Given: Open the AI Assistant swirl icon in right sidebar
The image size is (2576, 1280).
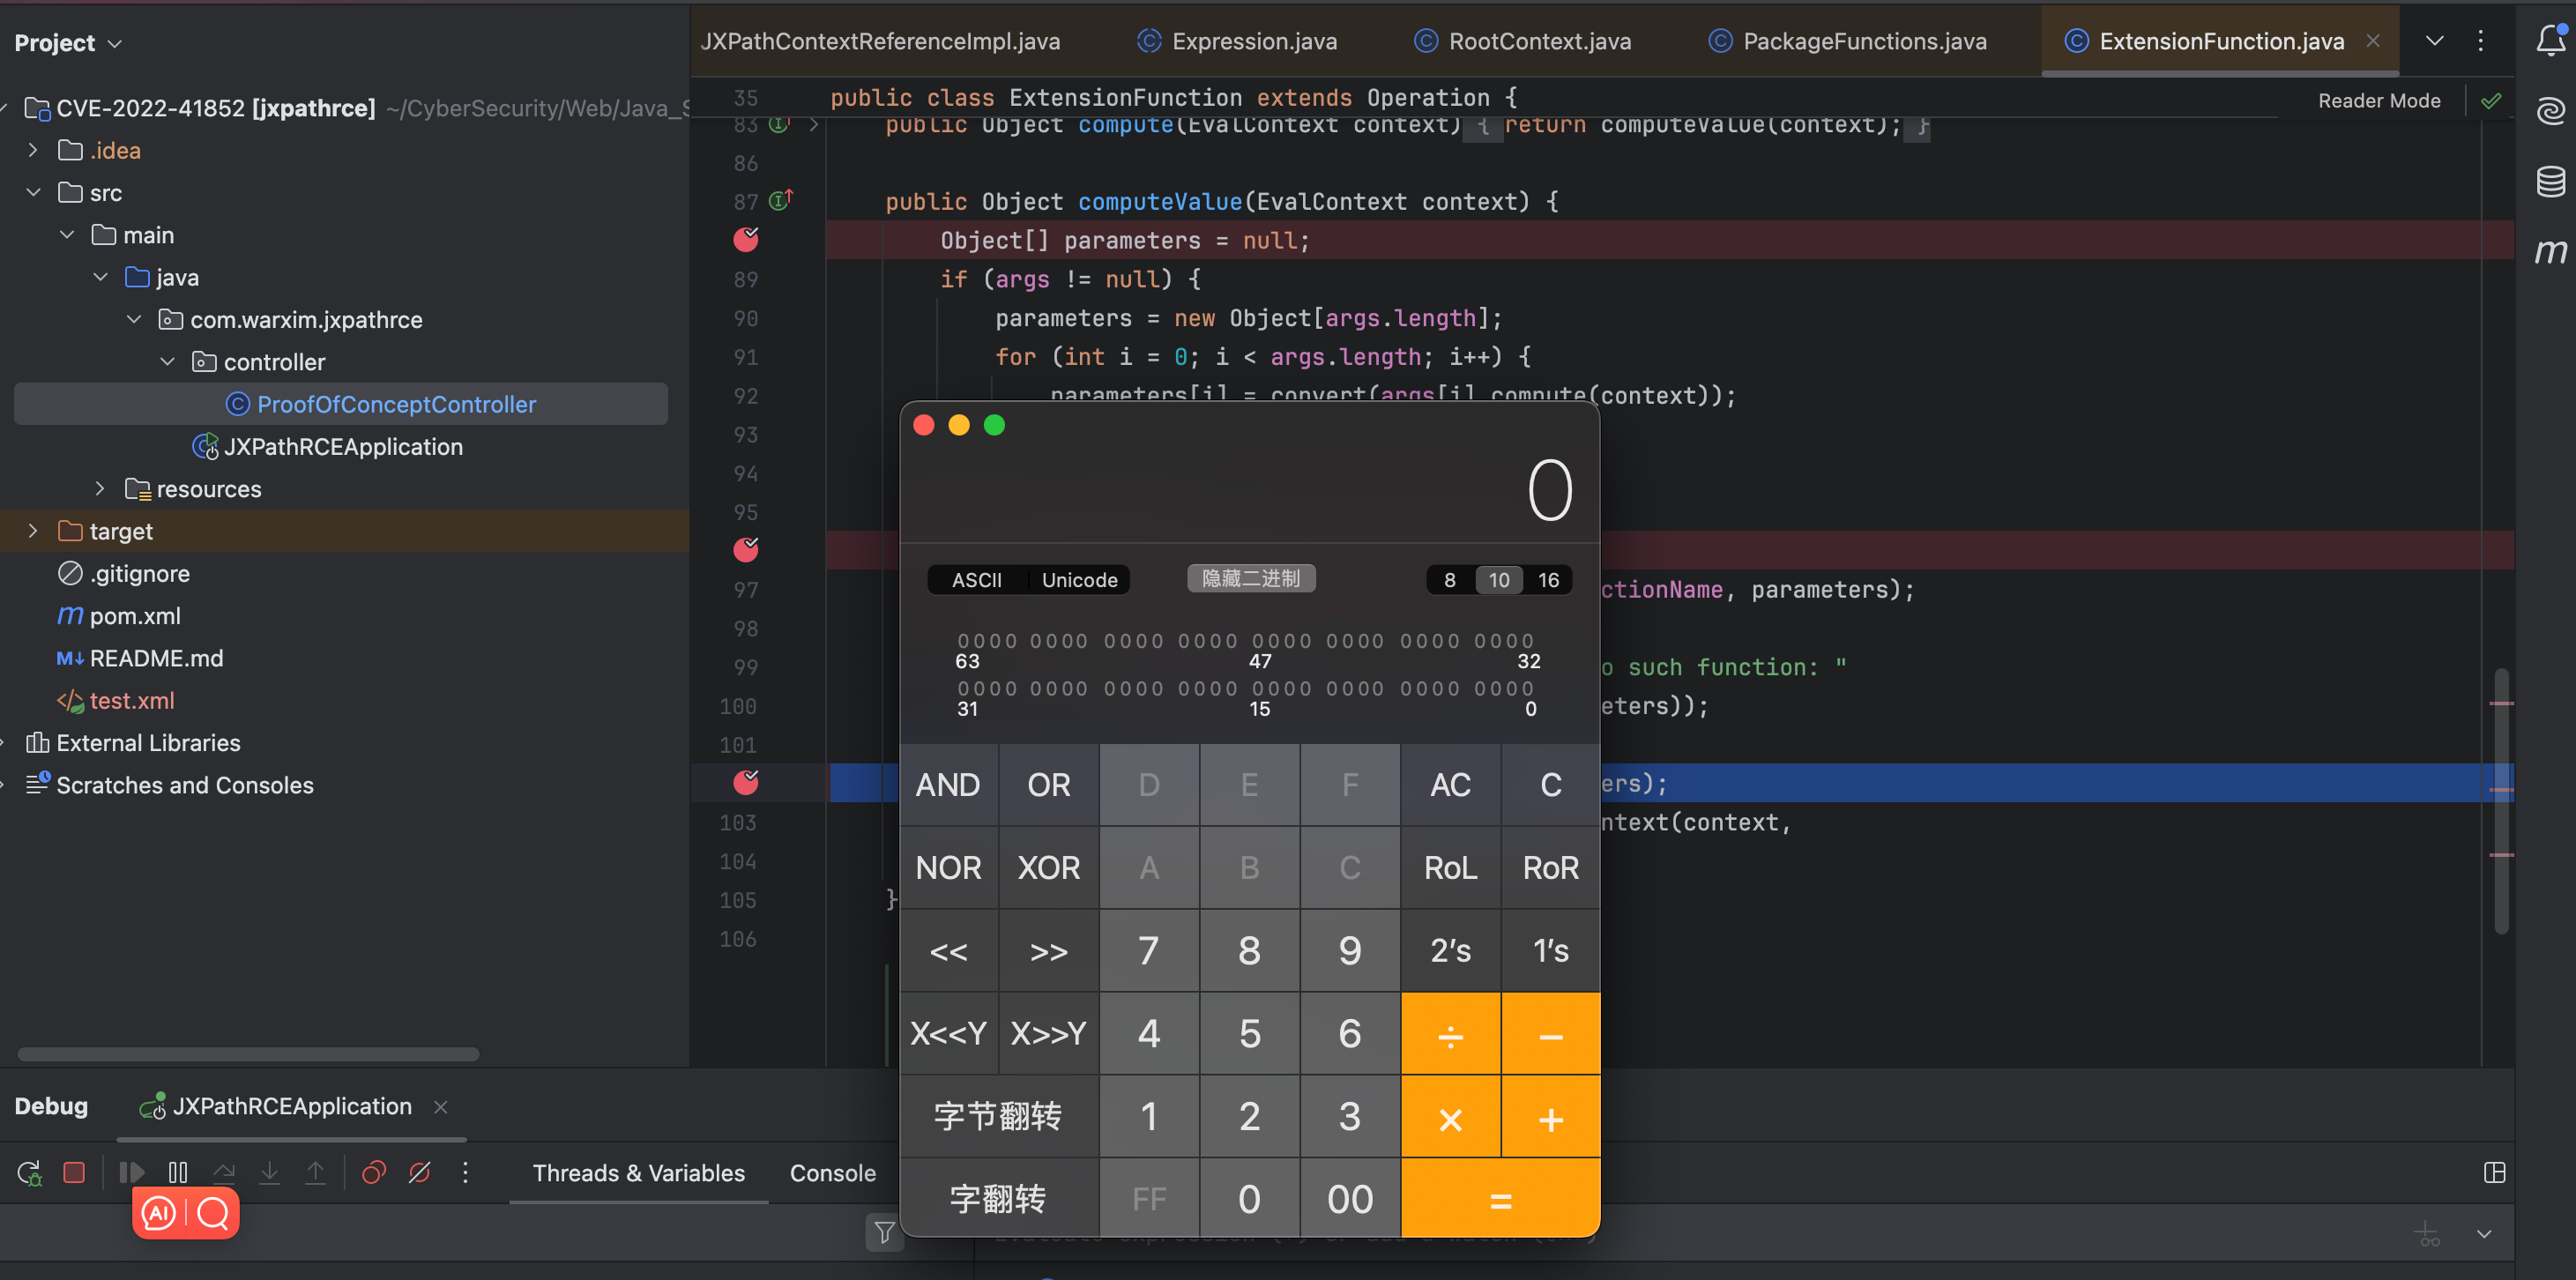Looking at the screenshot, I should [2550, 110].
